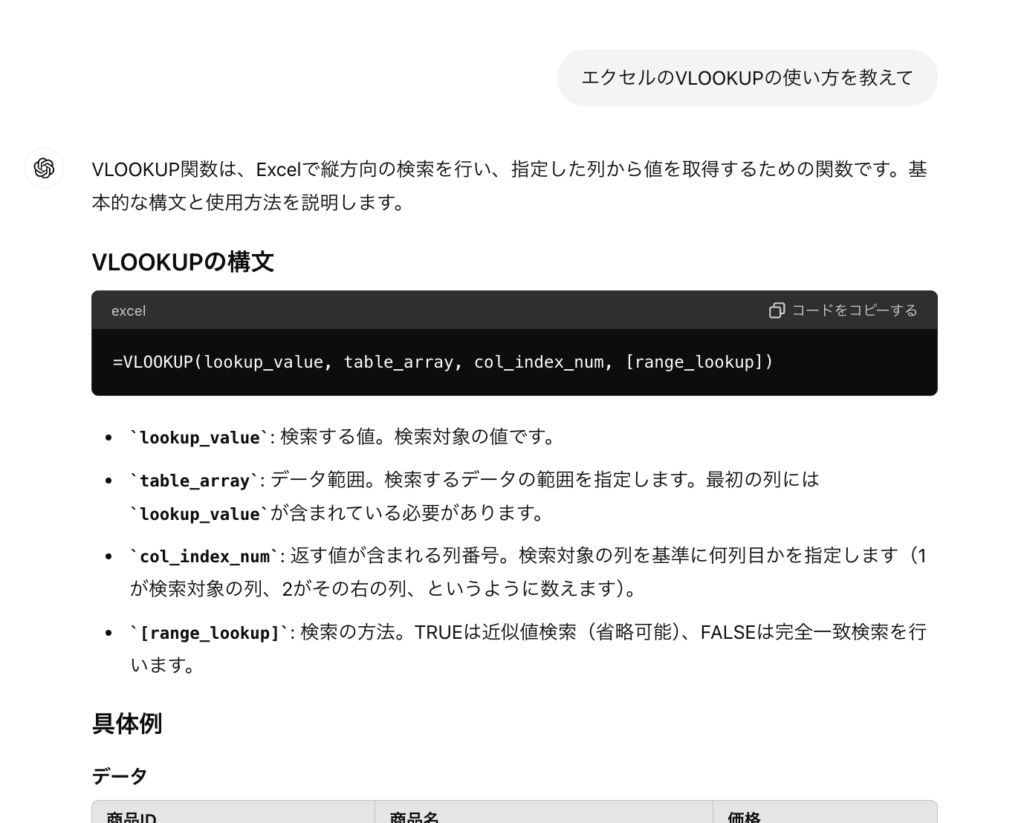Select the 具体例 heading
Viewport: 1024px width, 823px height.
tap(127, 723)
